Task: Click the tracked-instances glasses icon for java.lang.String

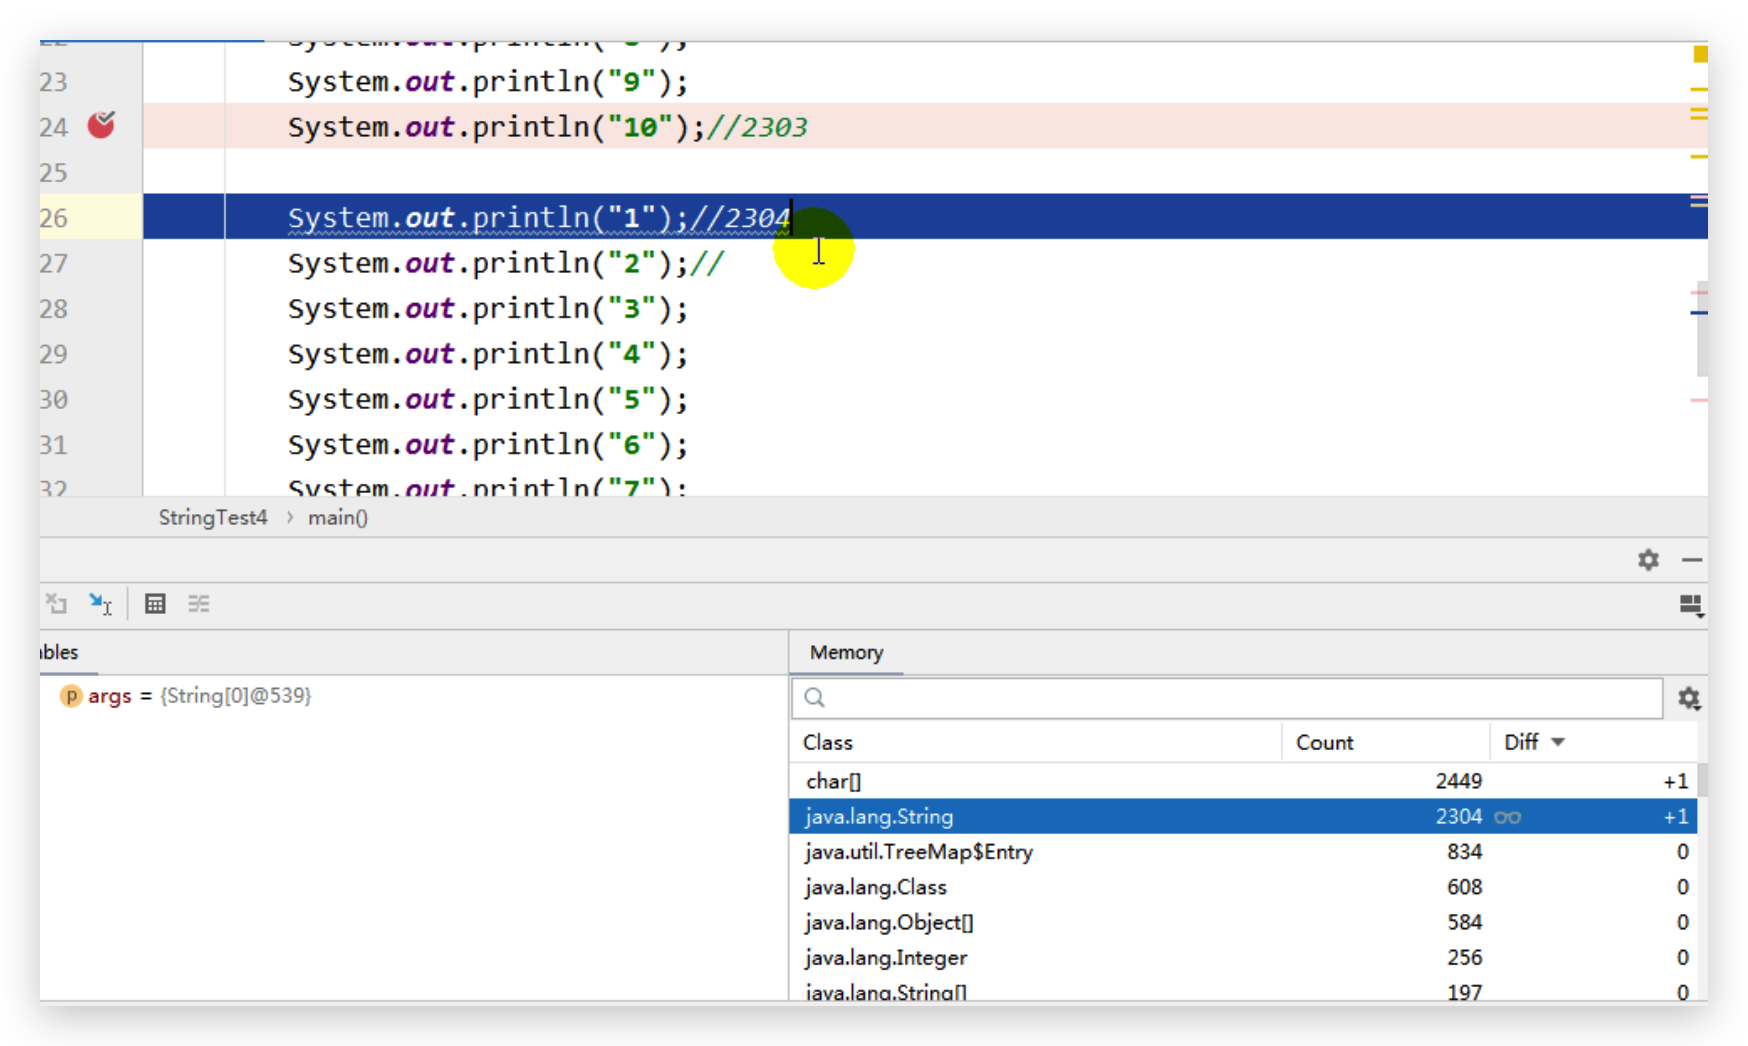Action: (x=1507, y=818)
